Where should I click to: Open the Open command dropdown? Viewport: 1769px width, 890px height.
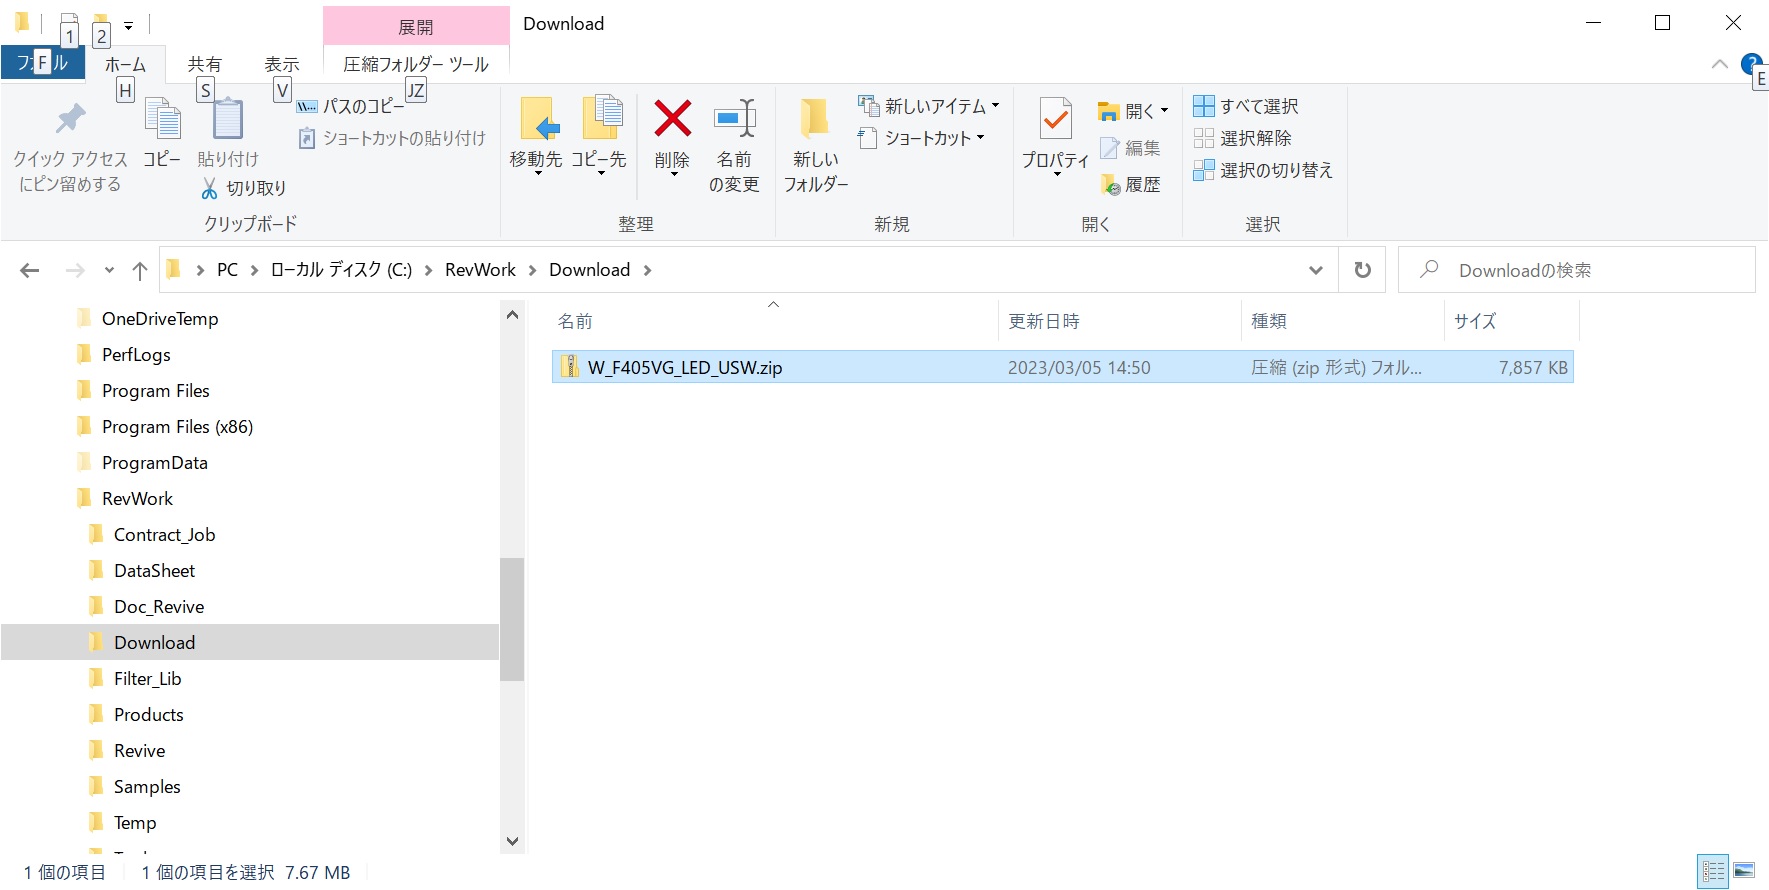[1133, 110]
